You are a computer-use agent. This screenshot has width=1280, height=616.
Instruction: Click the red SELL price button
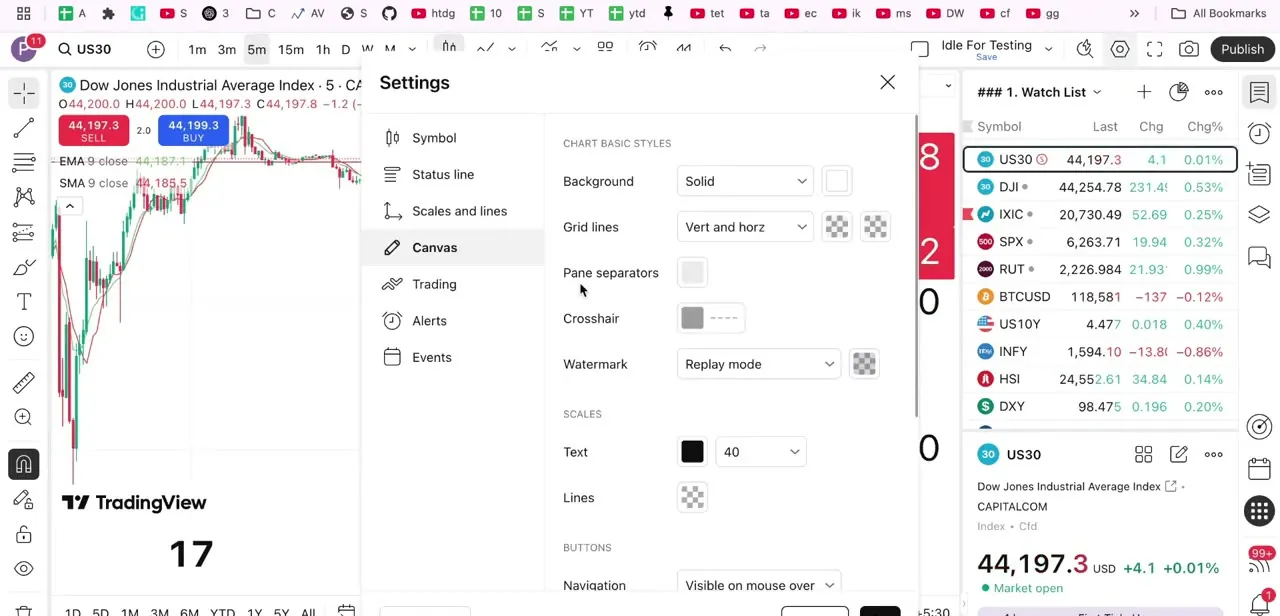[93, 130]
